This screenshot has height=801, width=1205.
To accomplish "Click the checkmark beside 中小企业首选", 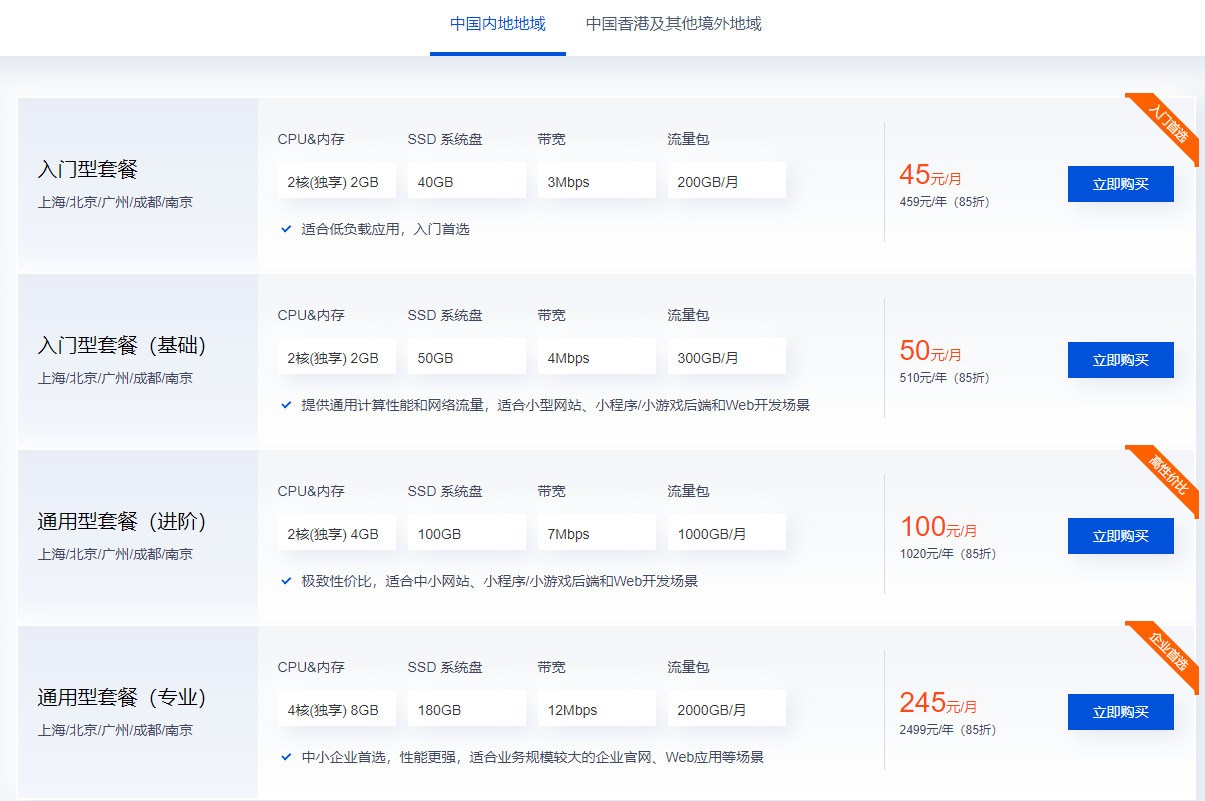I will (x=286, y=757).
